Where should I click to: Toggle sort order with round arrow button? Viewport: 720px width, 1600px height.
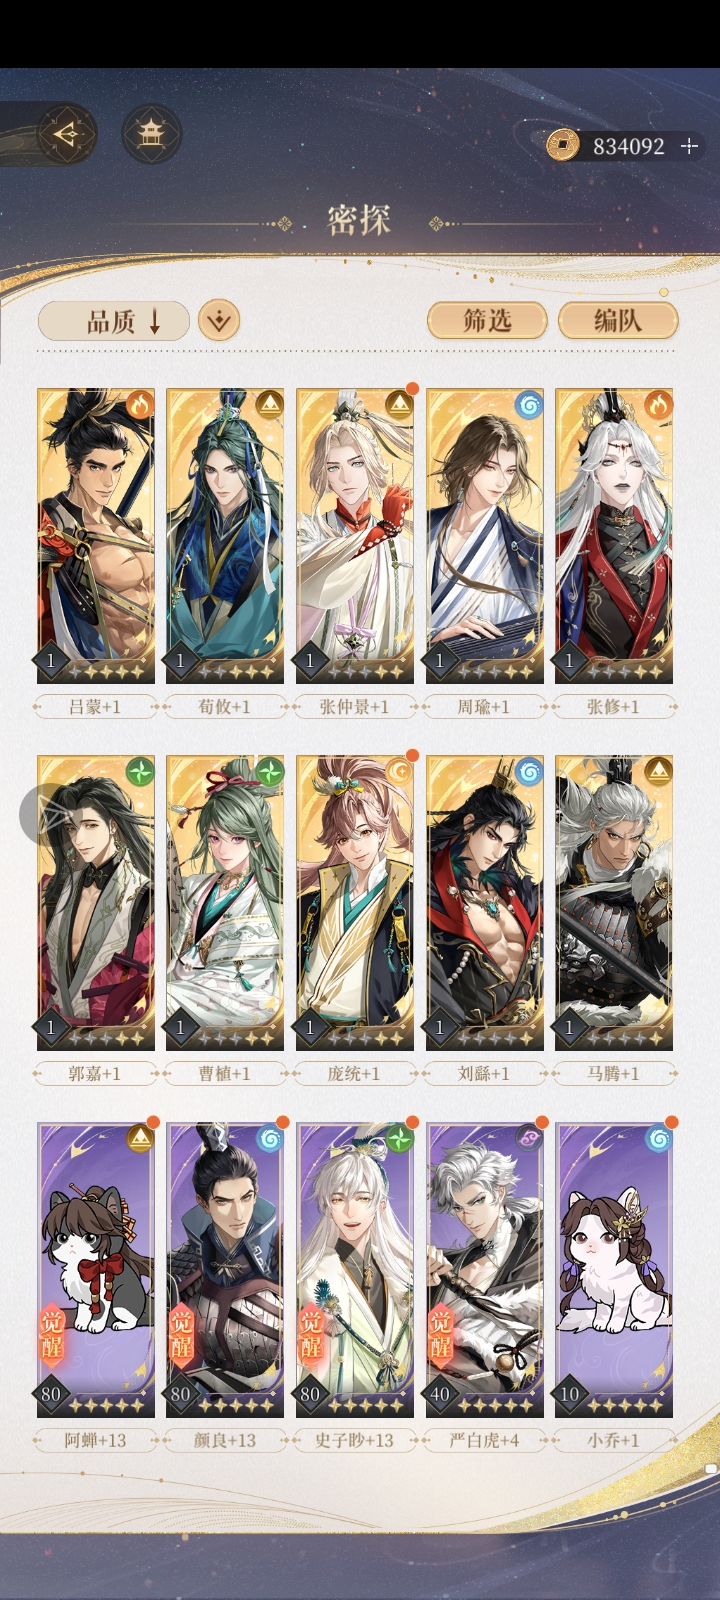(219, 321)
